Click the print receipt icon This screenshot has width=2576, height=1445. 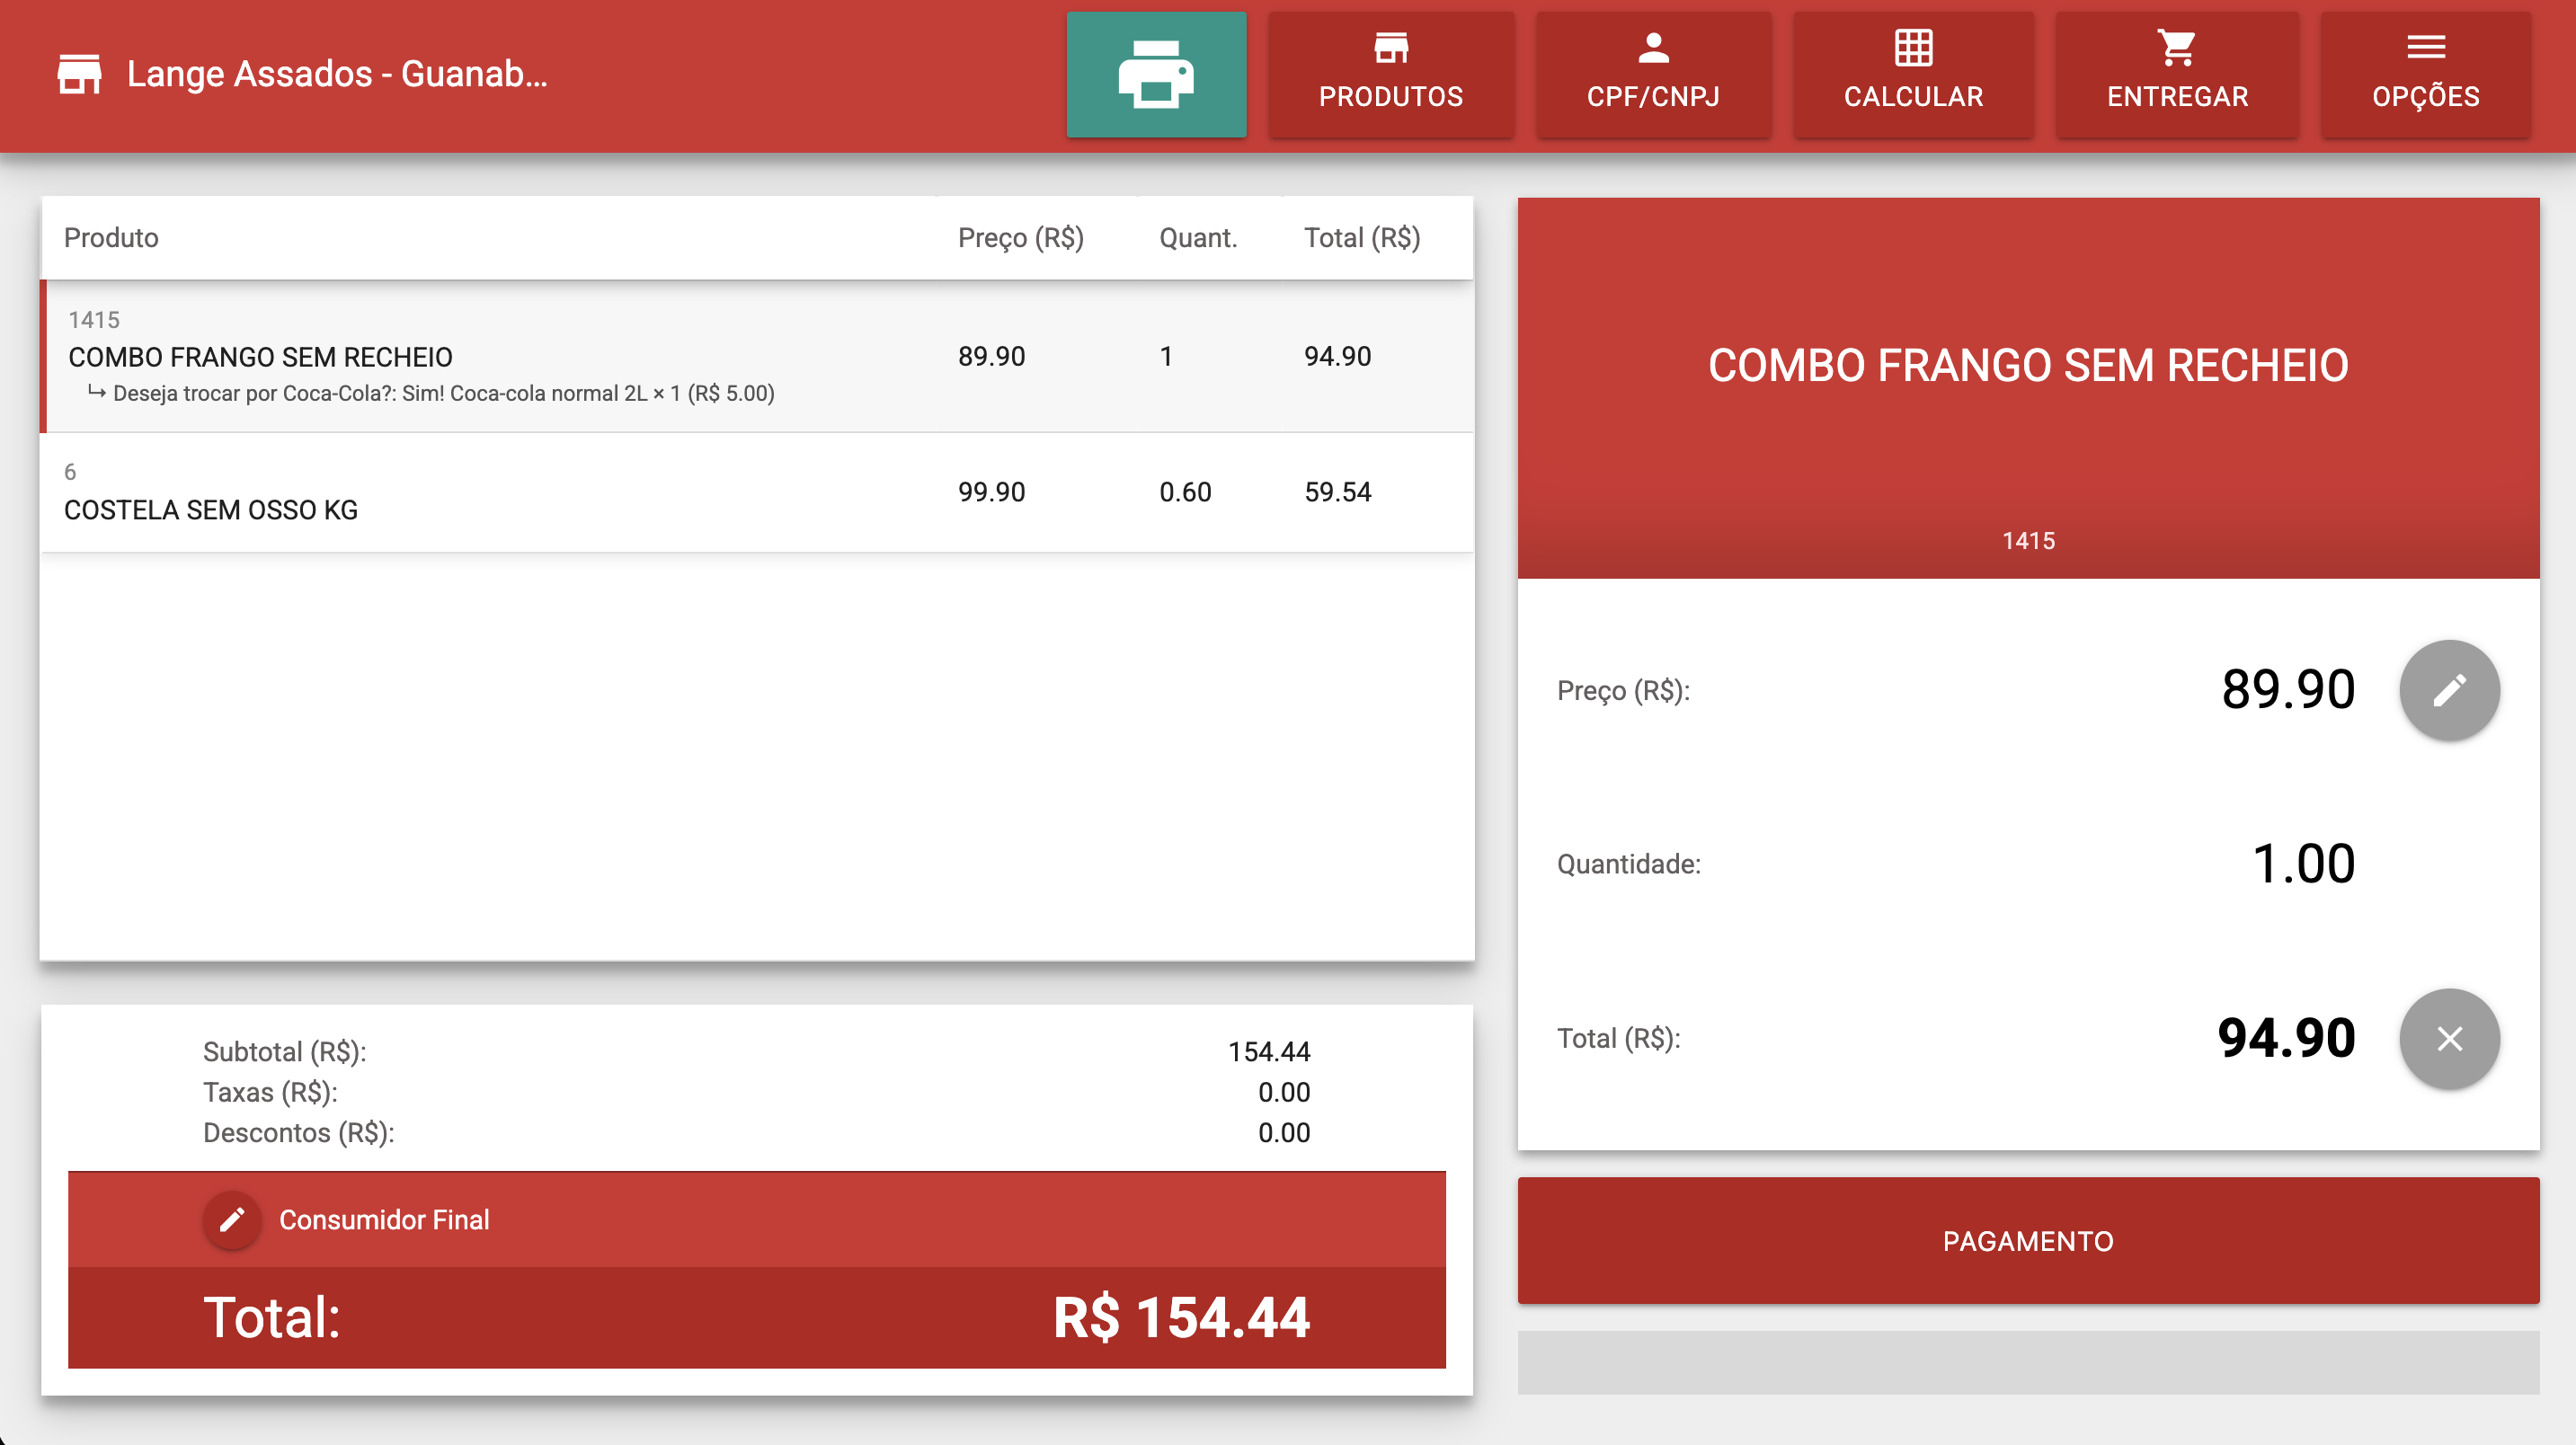[x=1156, y=74]
